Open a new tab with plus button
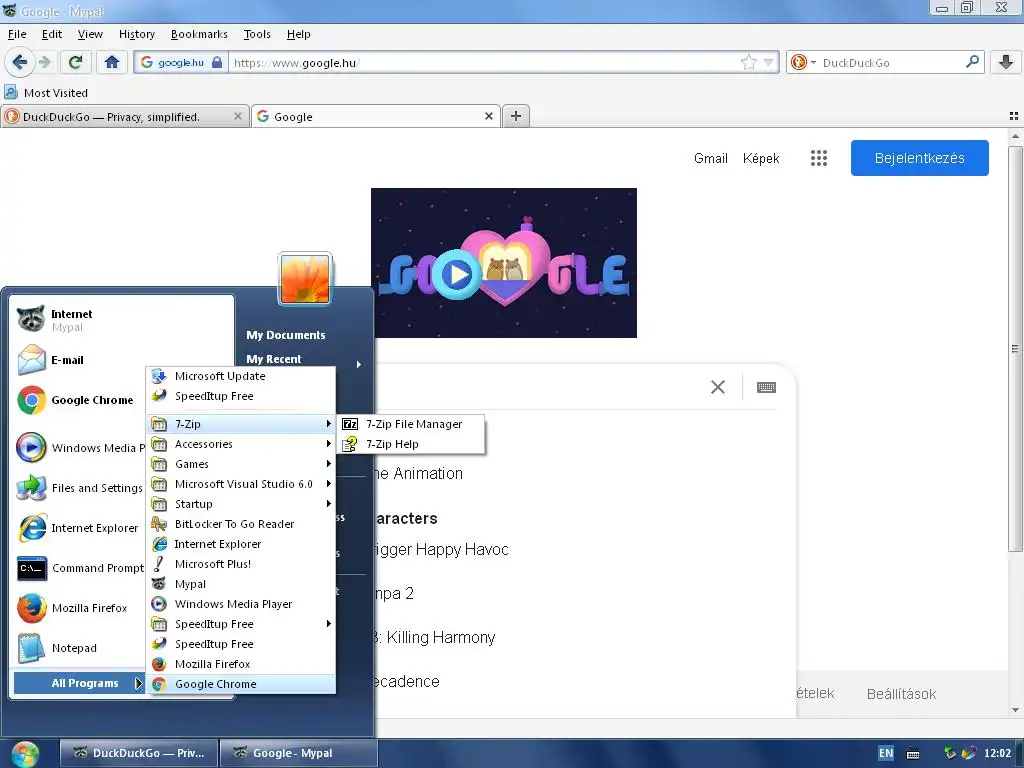The image size is (1024, 768). click(x=516, y=116)
